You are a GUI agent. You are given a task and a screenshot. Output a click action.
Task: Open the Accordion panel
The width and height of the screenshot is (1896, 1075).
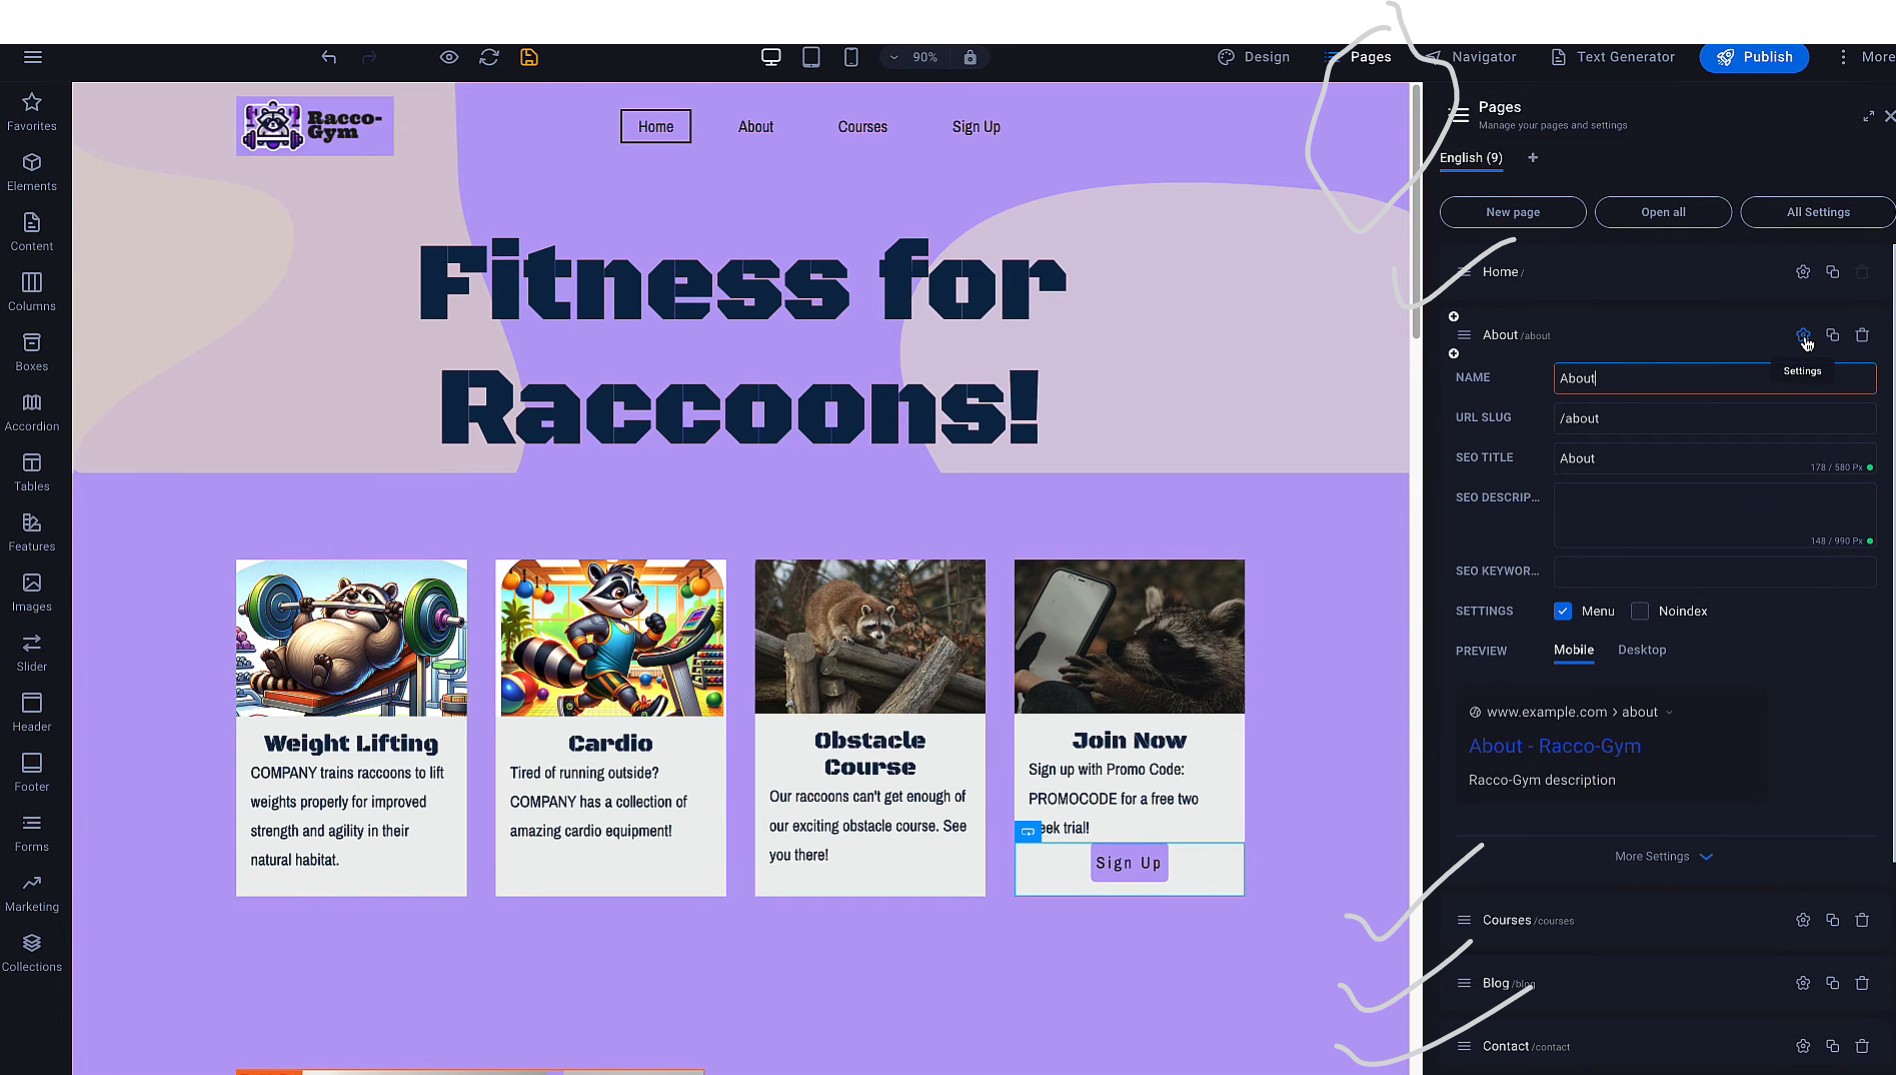pyautogui.click(x=32, y=412)
